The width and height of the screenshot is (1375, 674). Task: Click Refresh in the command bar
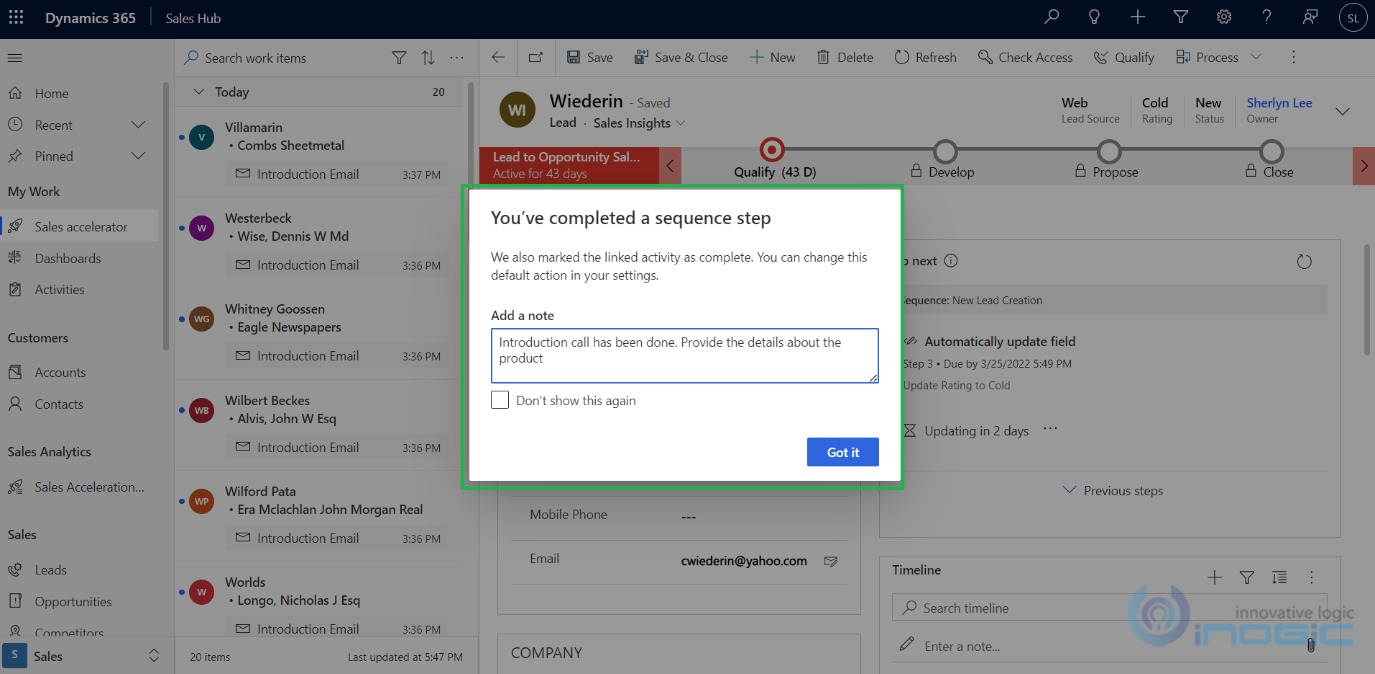925,57
